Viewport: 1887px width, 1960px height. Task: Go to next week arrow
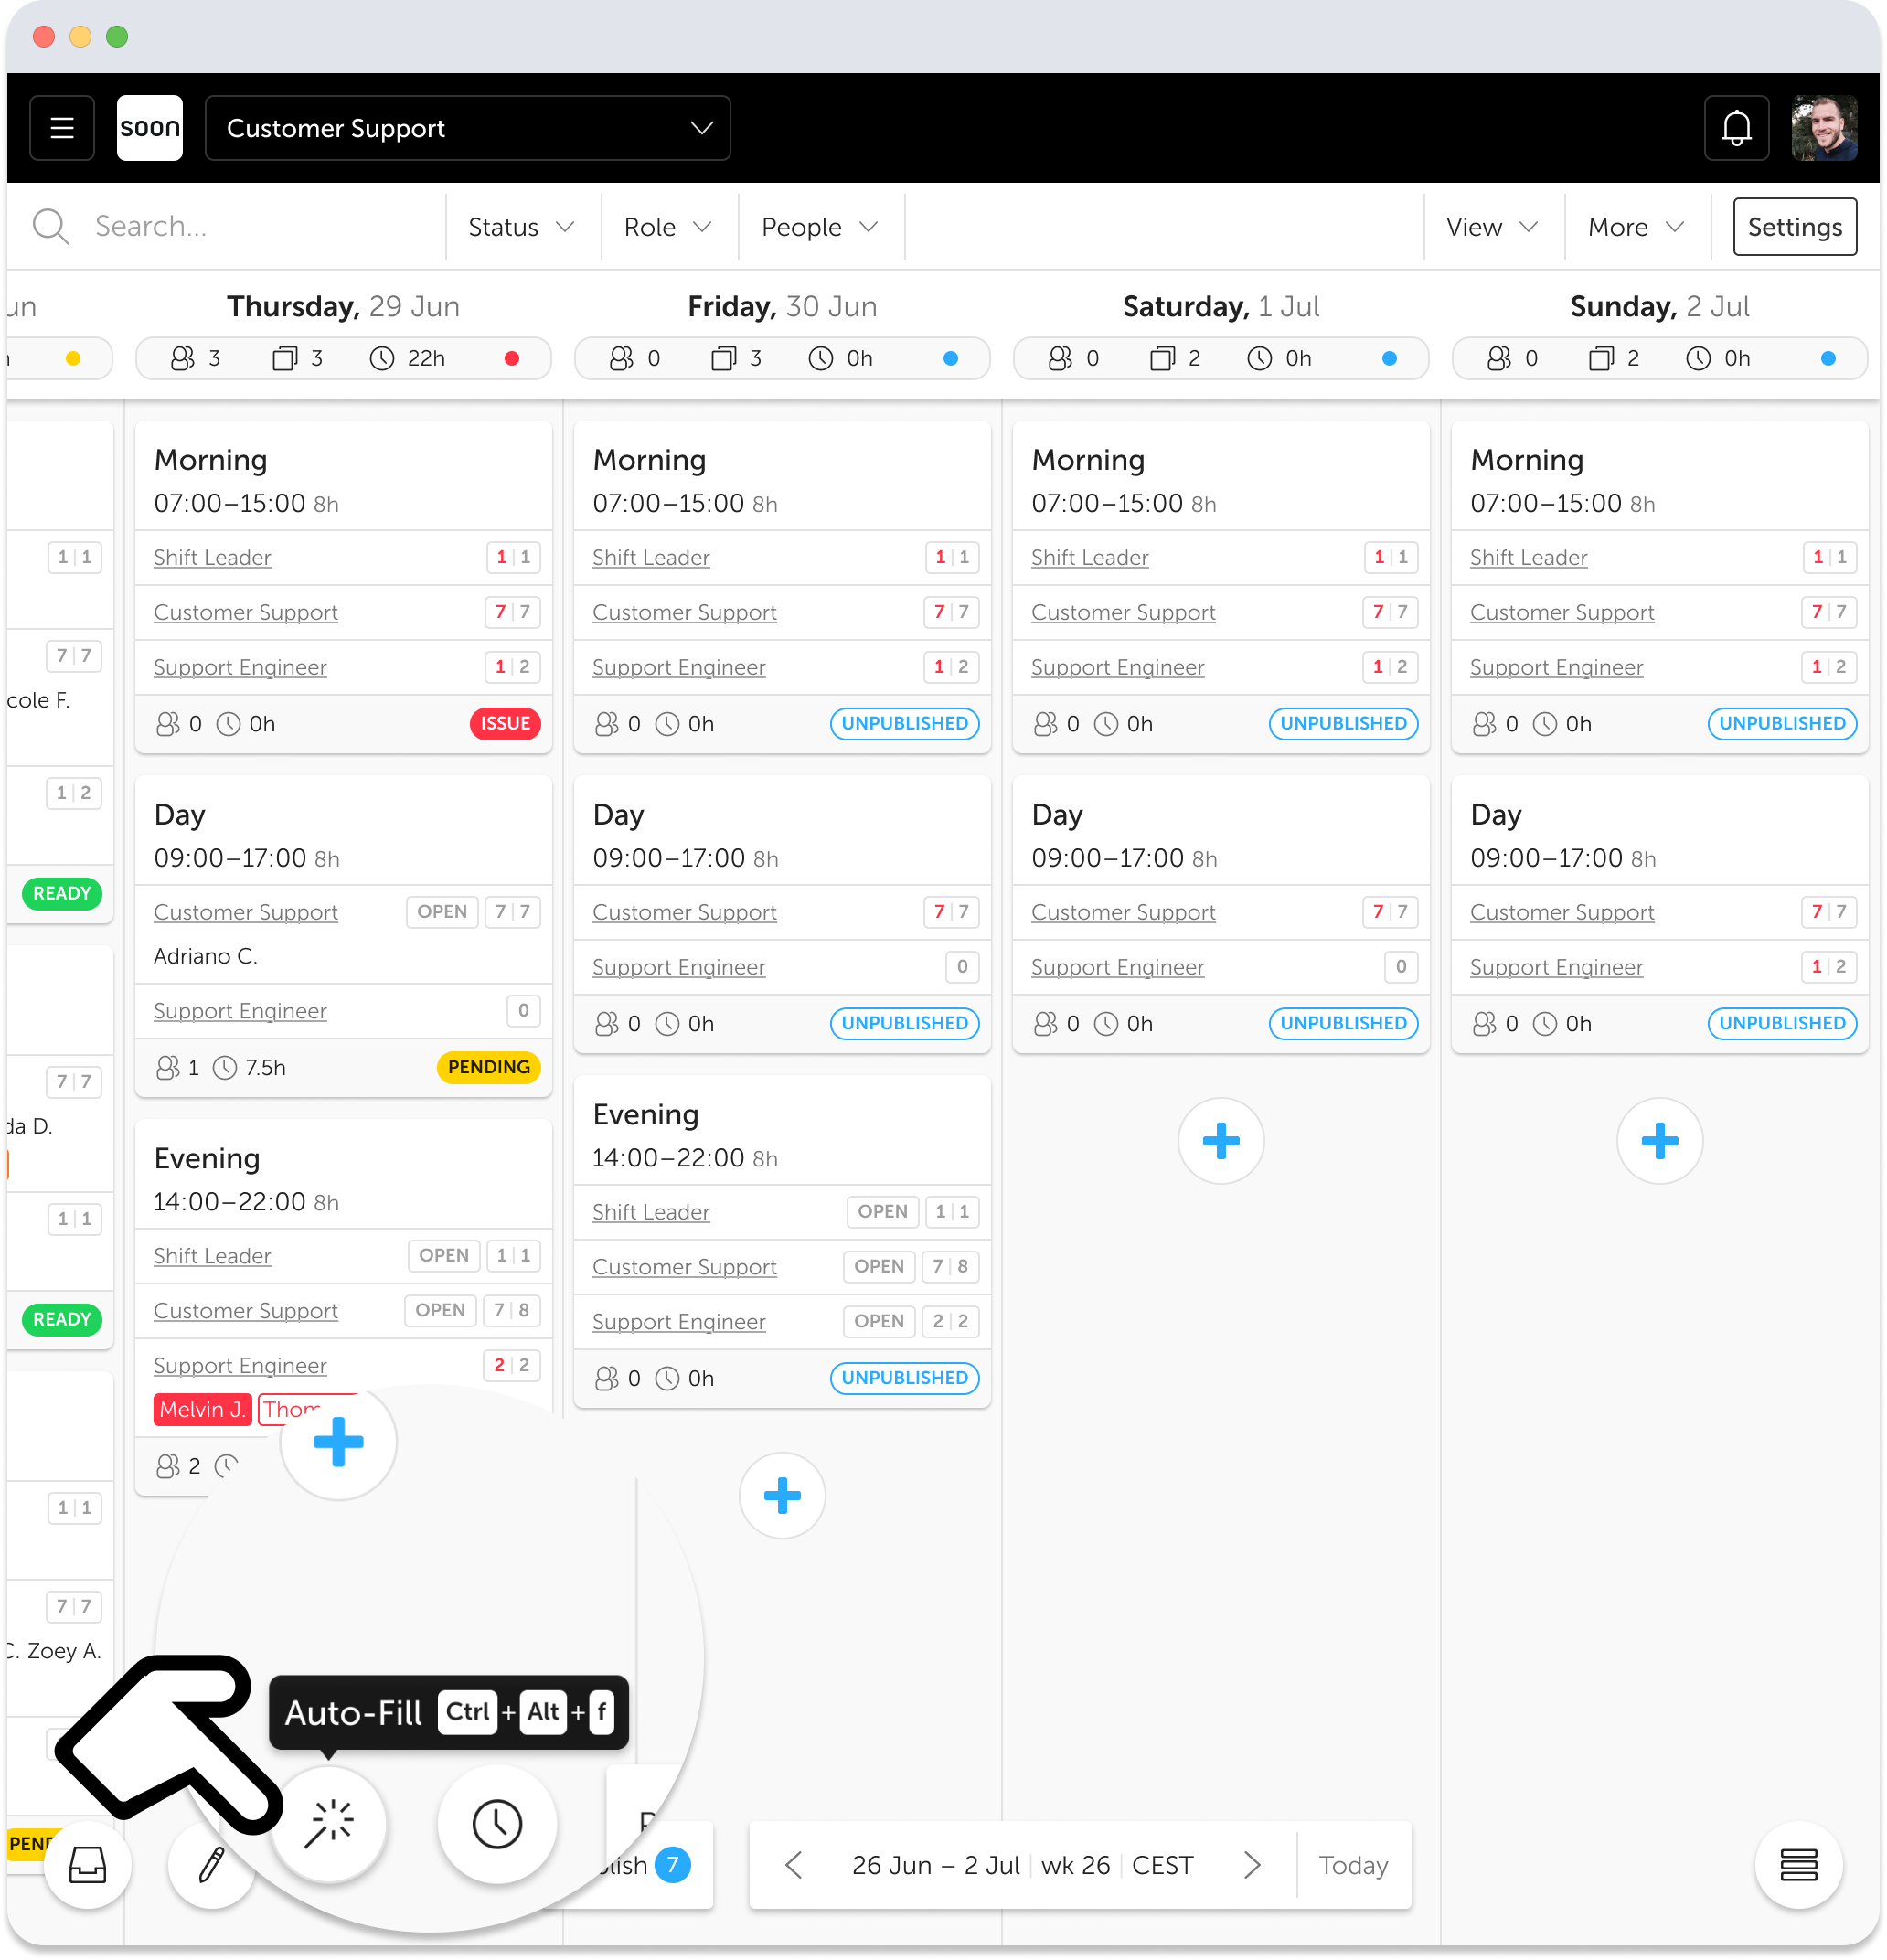tap(1252, 1865)
